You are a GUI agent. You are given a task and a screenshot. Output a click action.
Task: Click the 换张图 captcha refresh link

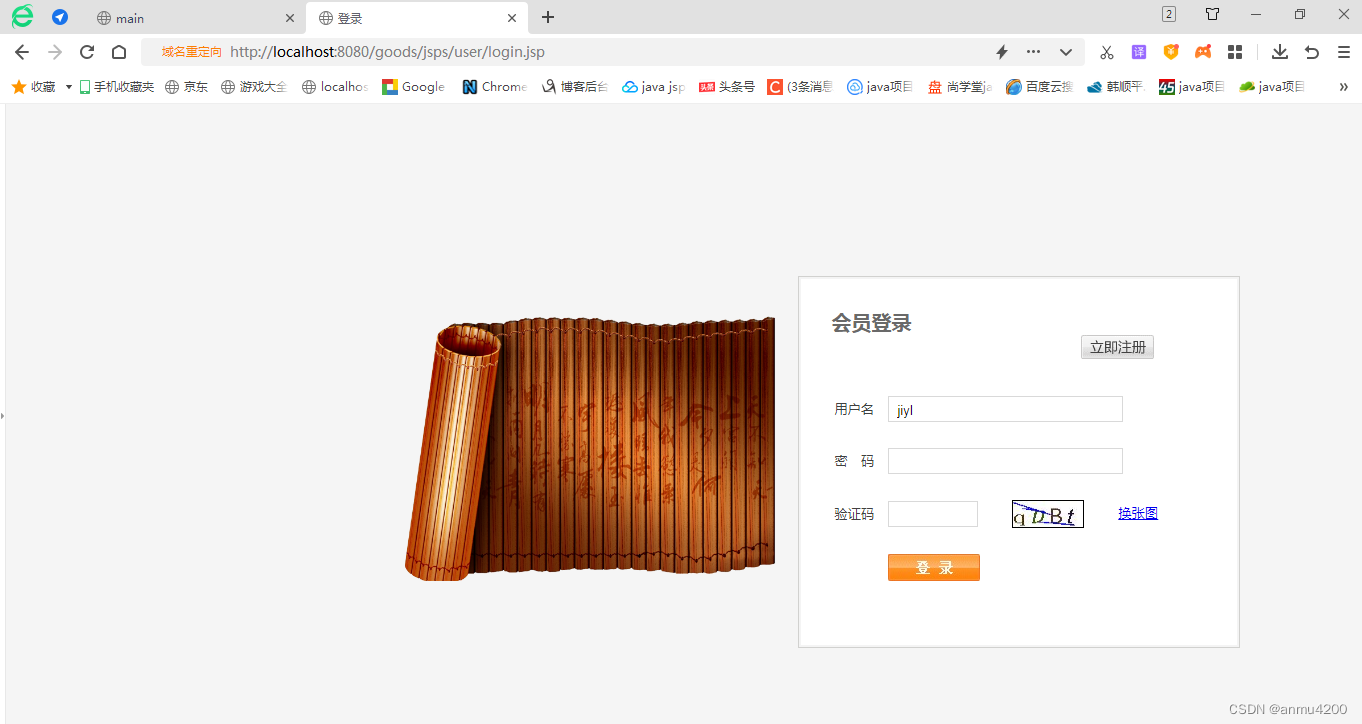[1138, 512]
